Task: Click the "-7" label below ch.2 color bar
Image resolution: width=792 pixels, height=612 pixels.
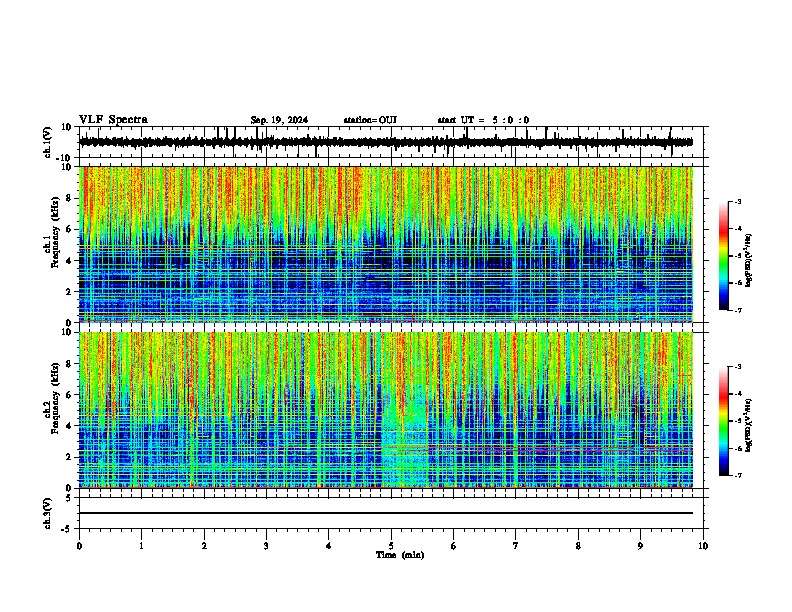Action: click(x=738, y=476)
